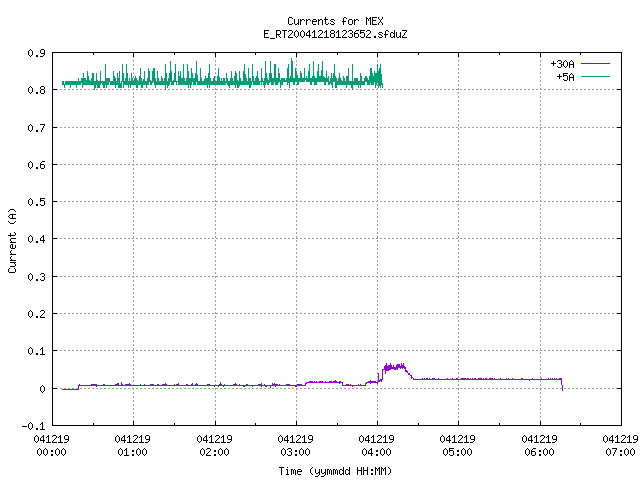
Task: Click the y-axis tick value 0.4
Action: [x=36, y=239]
